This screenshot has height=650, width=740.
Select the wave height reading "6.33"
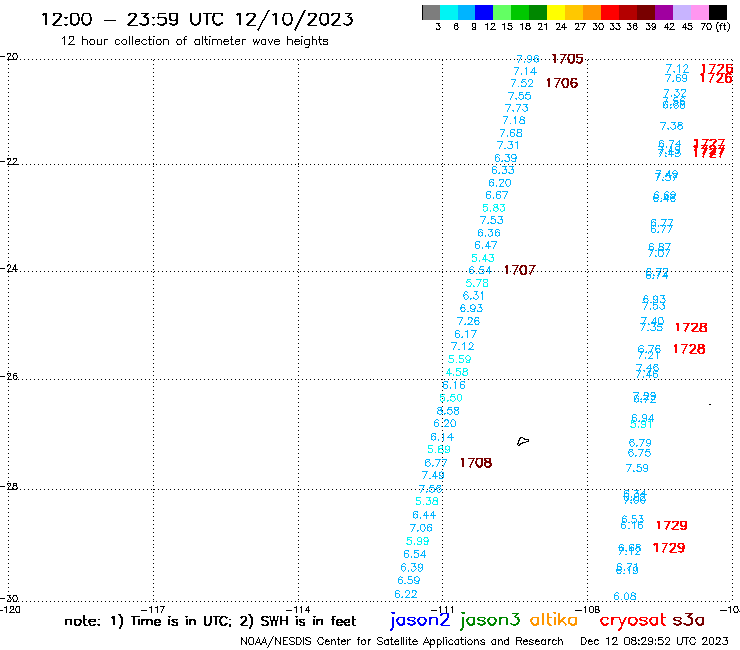point(503,170)
